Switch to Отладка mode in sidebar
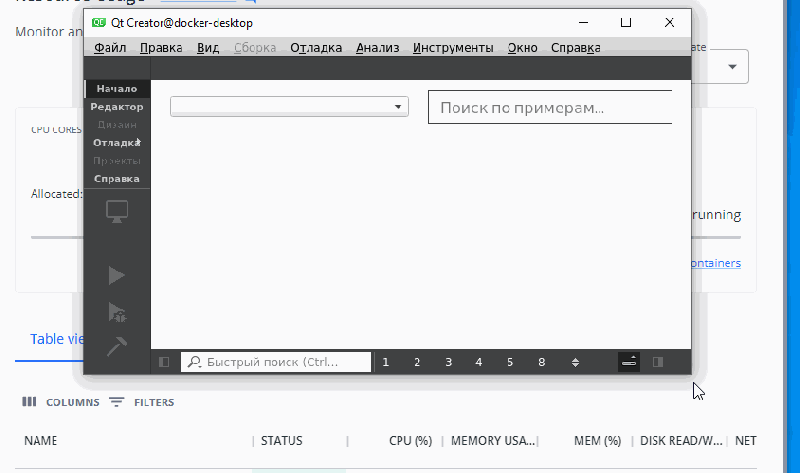The image size is (800, 473). point(117,143)
